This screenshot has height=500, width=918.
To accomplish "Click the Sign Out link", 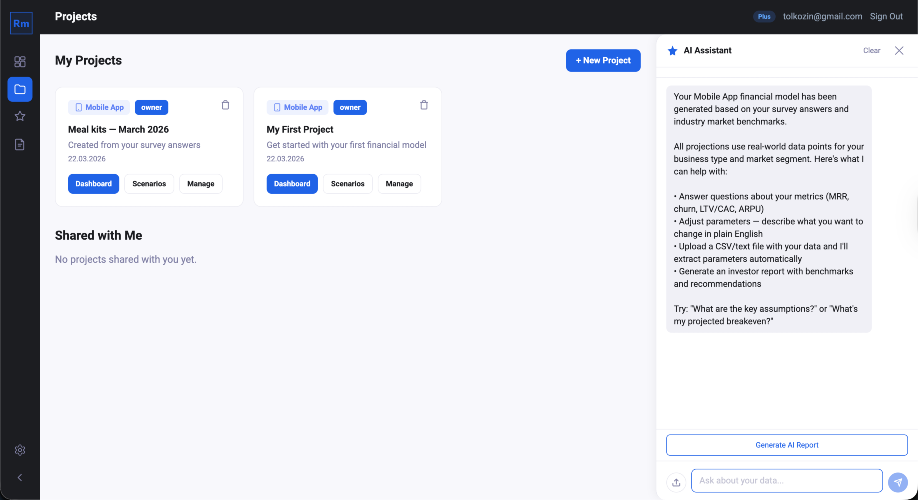I will tap(886, 16).
